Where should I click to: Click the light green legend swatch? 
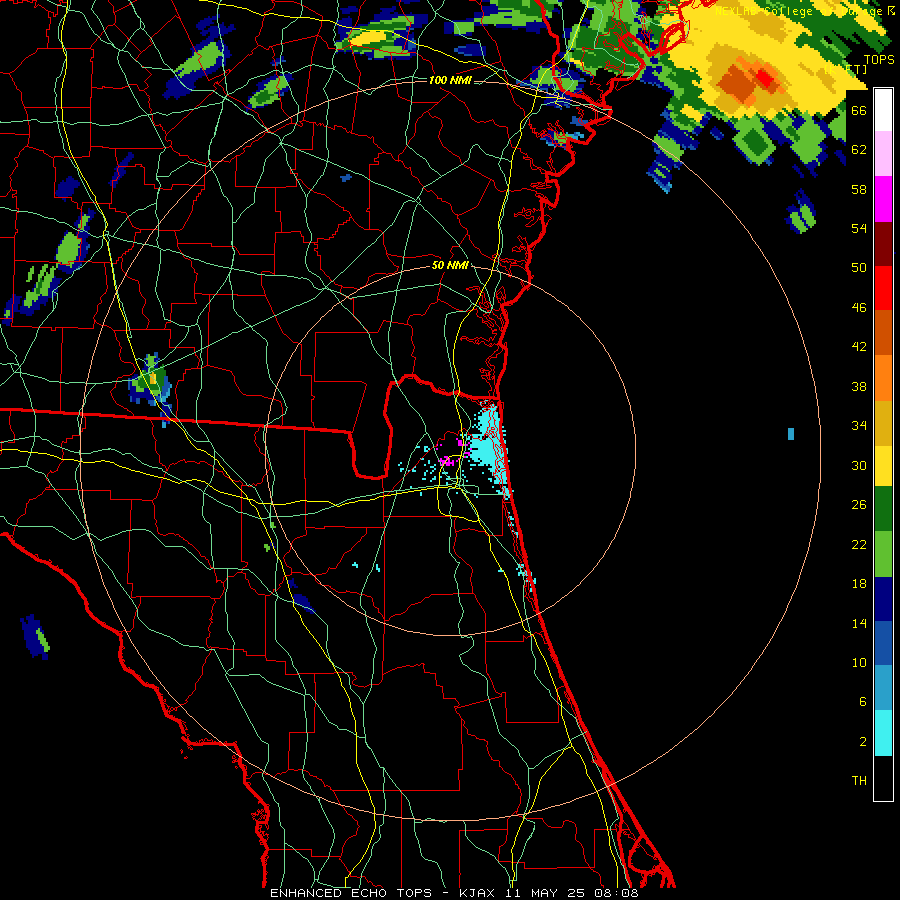[x=883, y=554]
